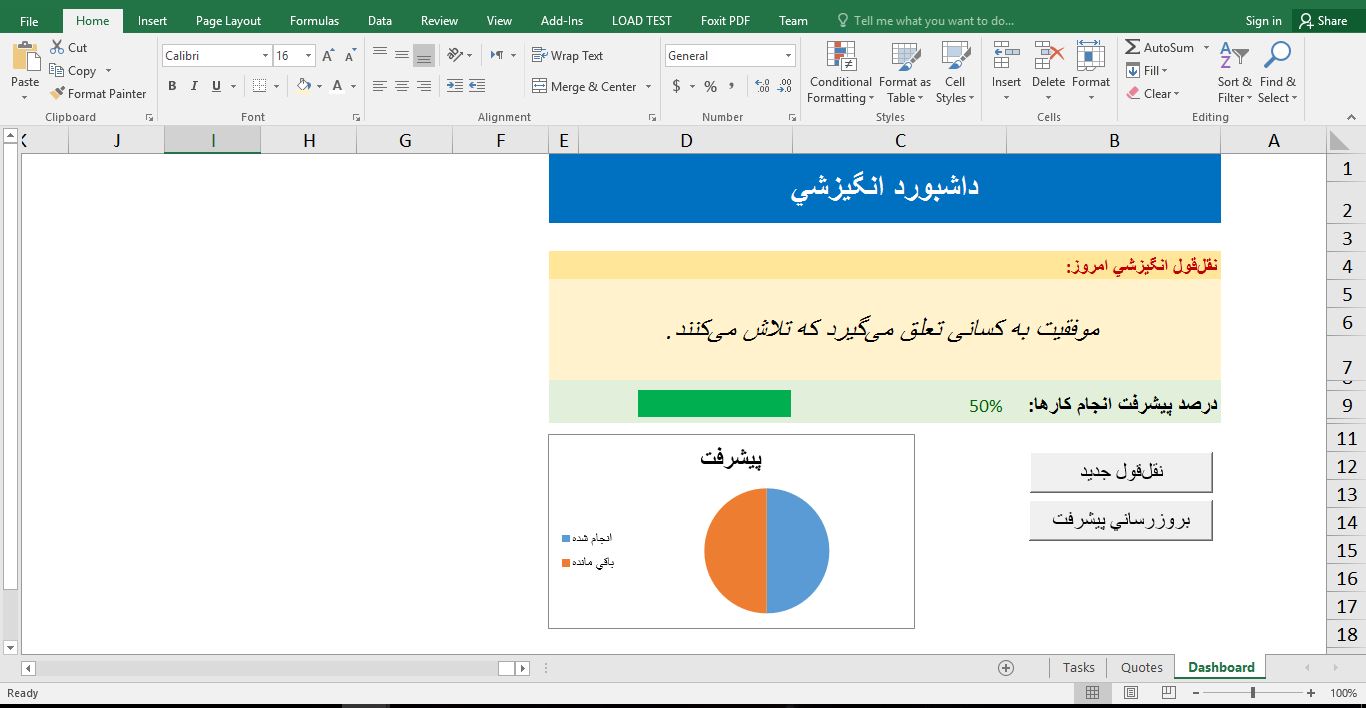The image size is (1366, 708).
Task: Zoom in with the plus button
Action: pyautogui.click(x=1310, y=693)
